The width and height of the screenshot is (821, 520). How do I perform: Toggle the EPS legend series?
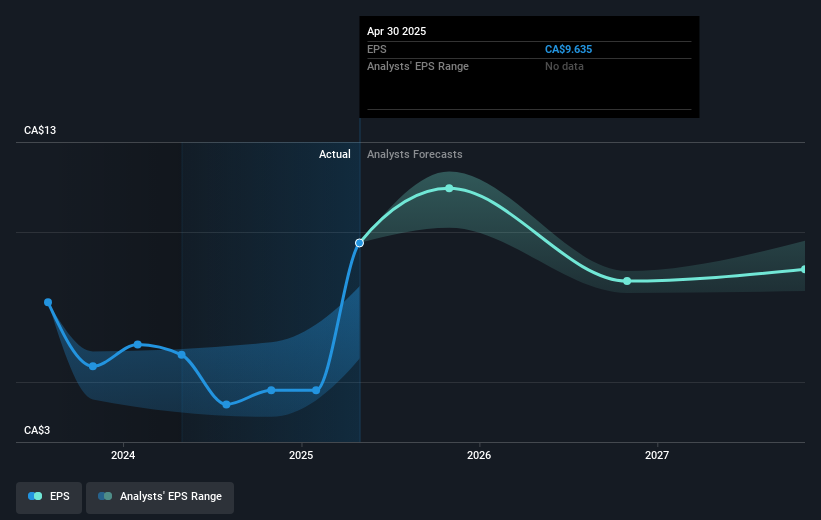[x=49, y=497]
